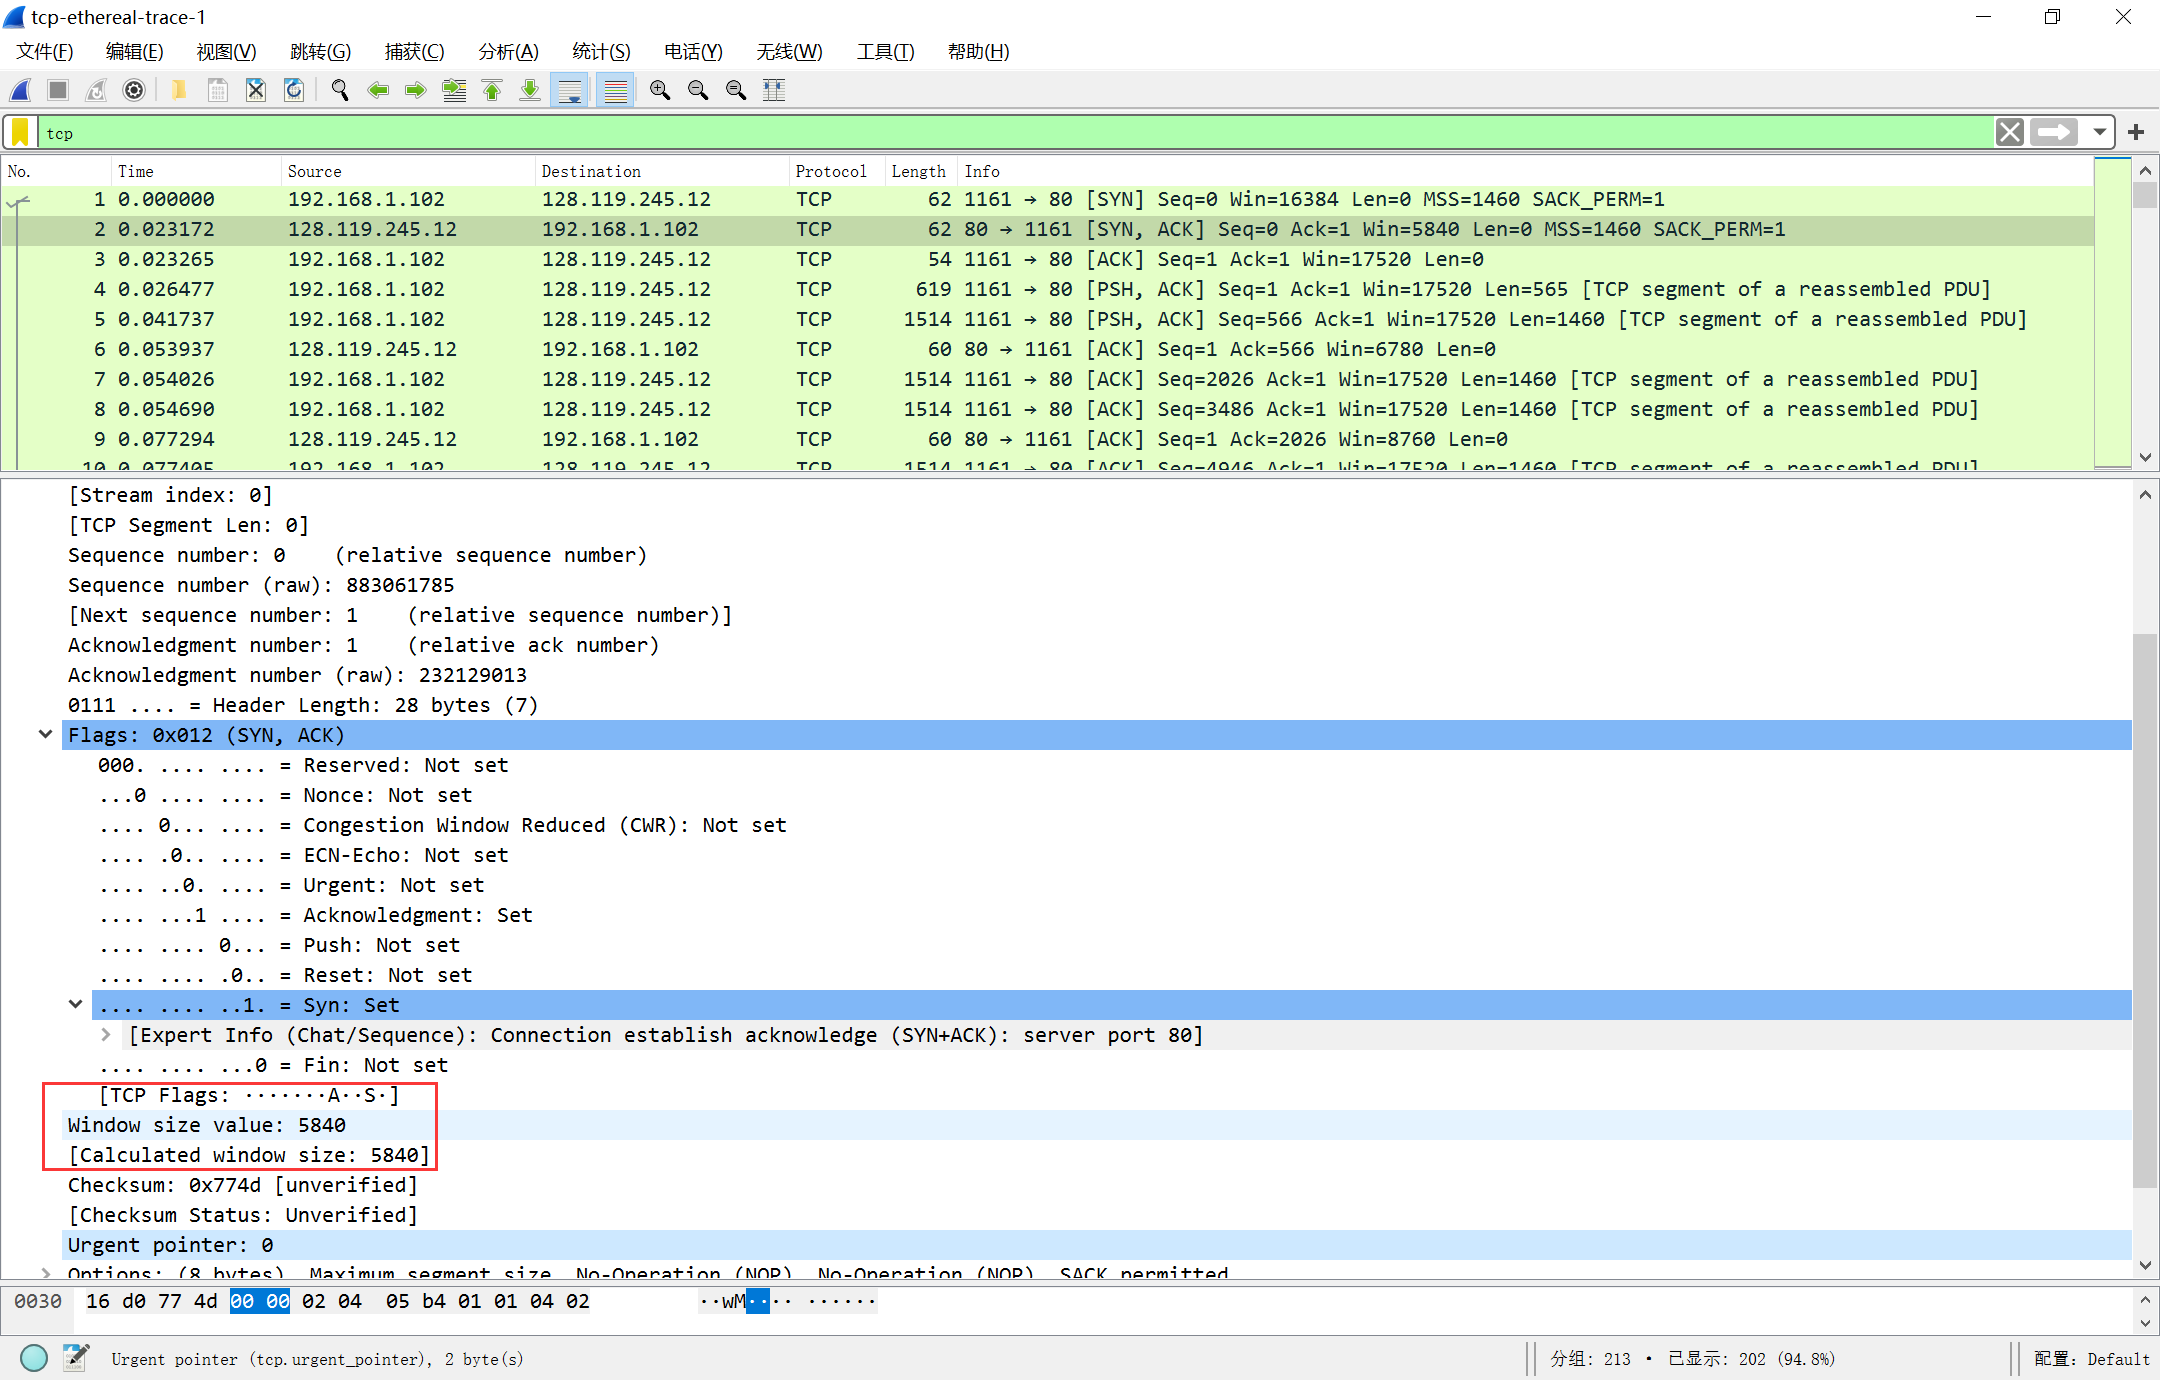2160x1380 pixels.
Task: Click the find packet magnifier icon
Action: 340,90
